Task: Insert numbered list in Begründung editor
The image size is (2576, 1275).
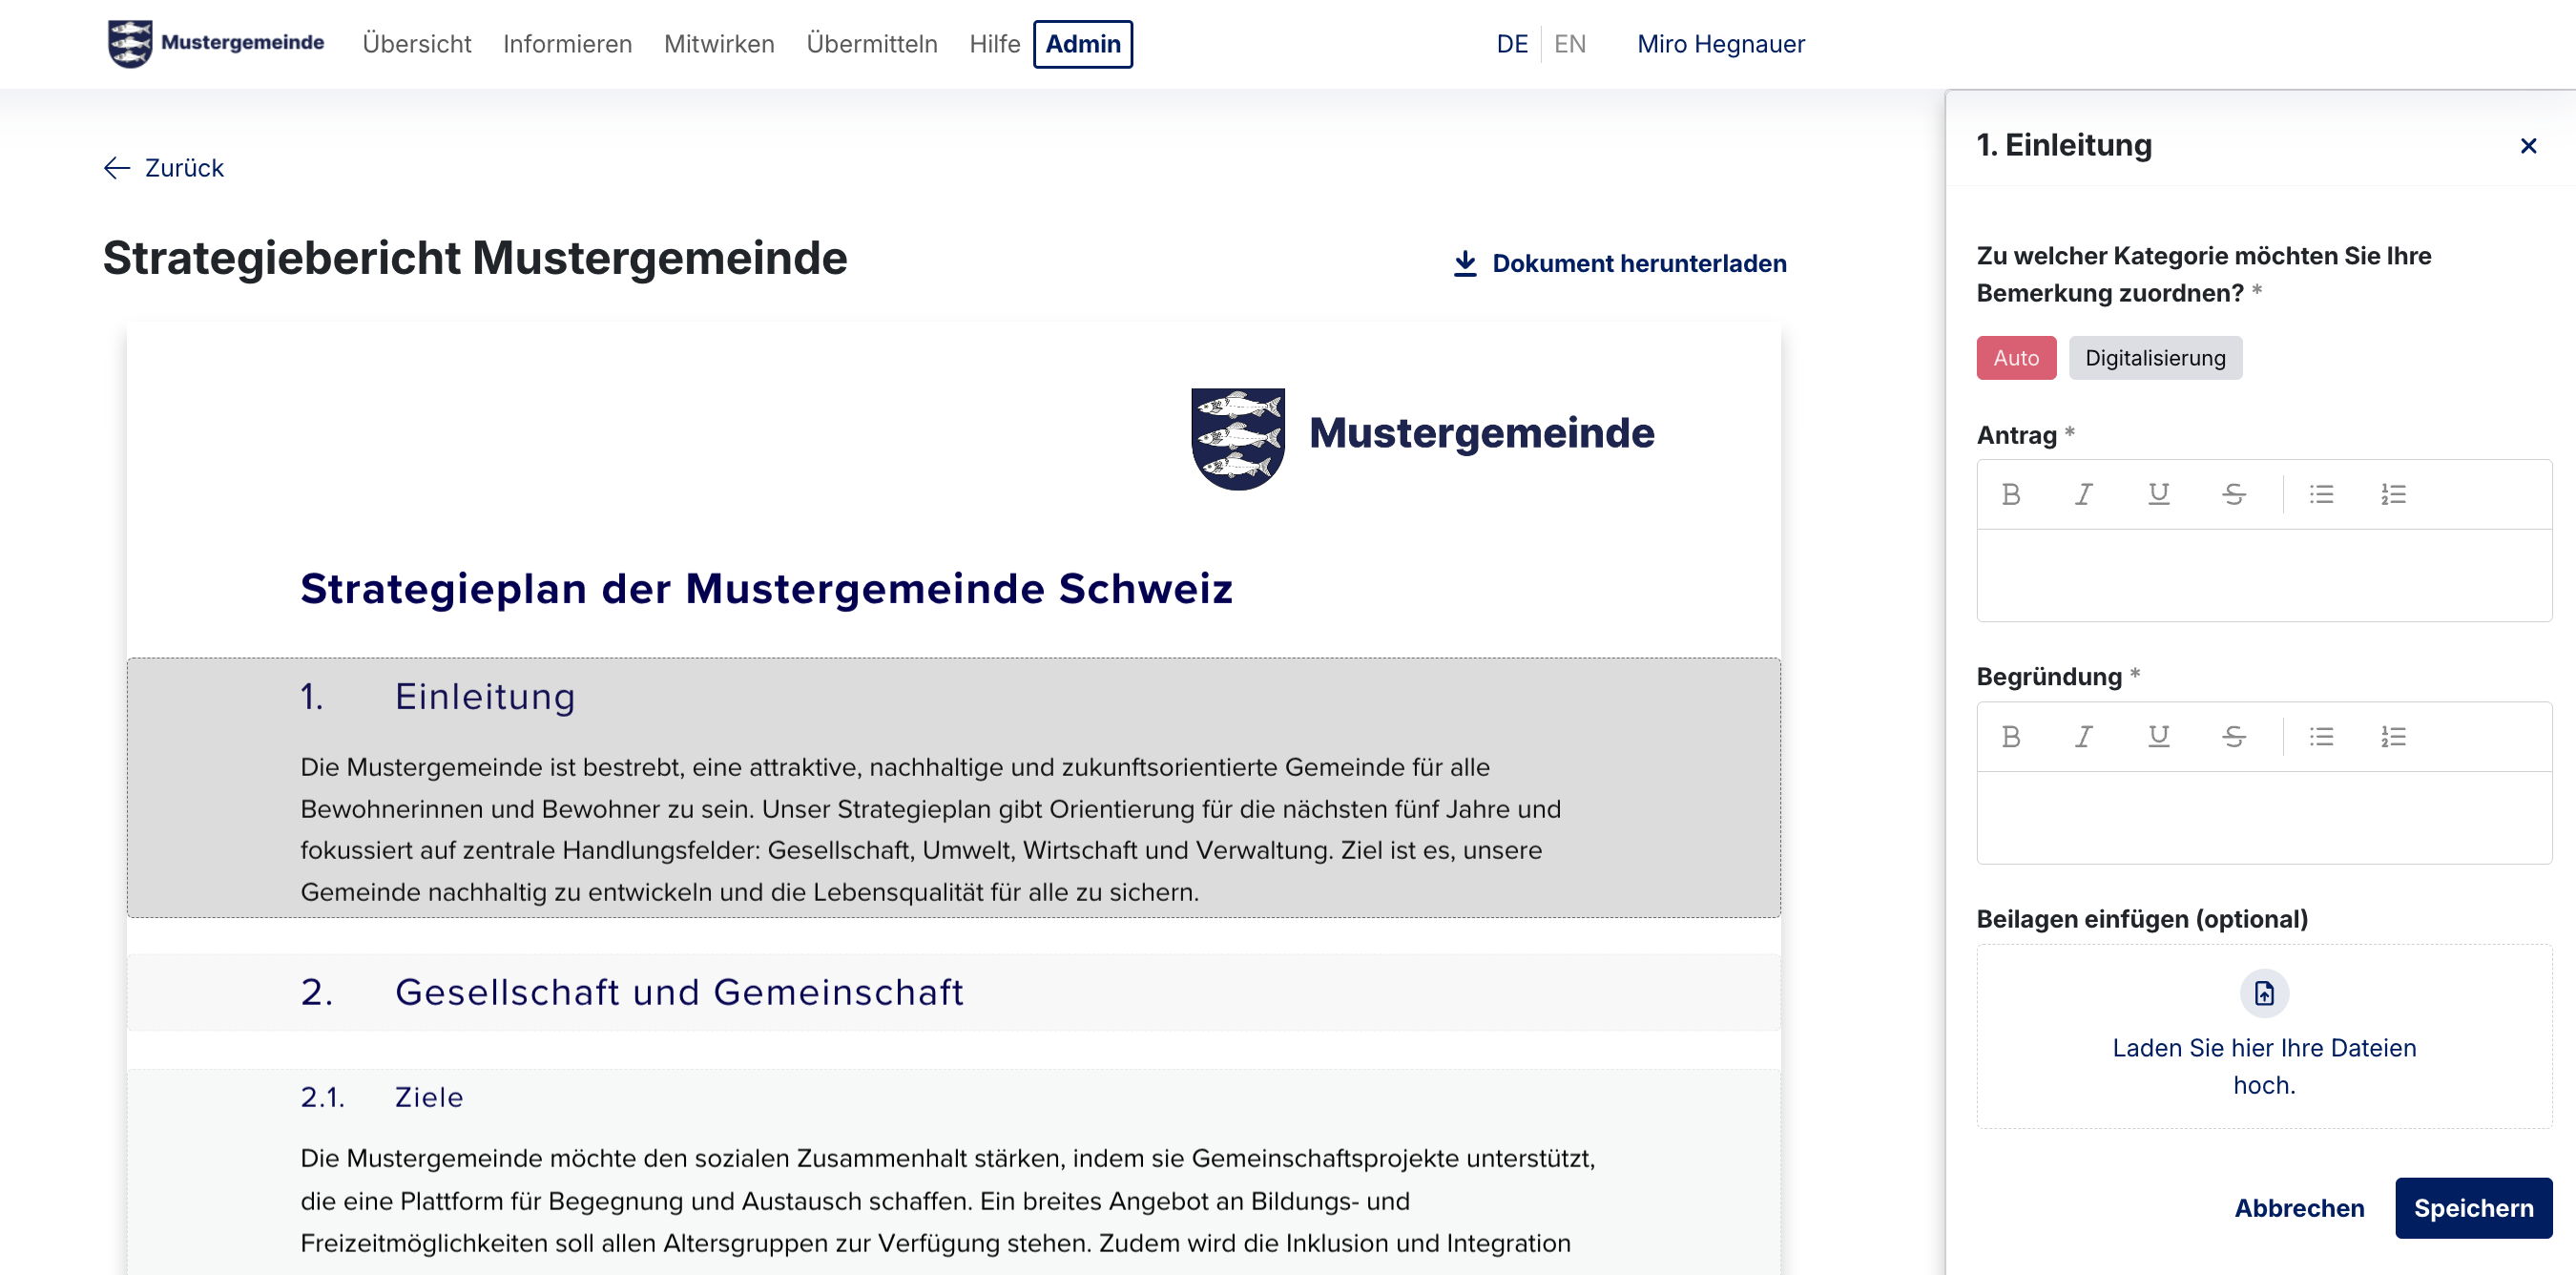Action: (x=2393, y=737)
